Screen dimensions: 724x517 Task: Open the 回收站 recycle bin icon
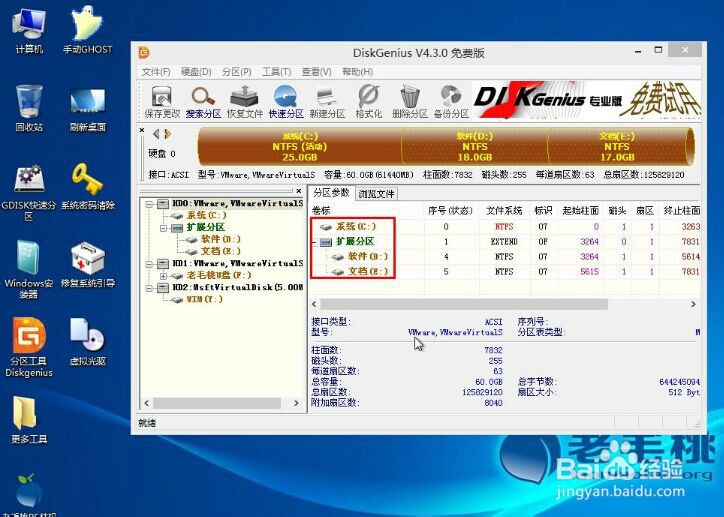[29, 108]
